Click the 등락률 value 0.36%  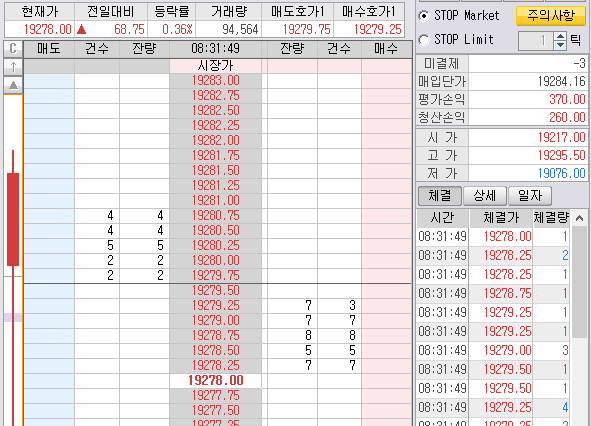click(x=177, y=29)
